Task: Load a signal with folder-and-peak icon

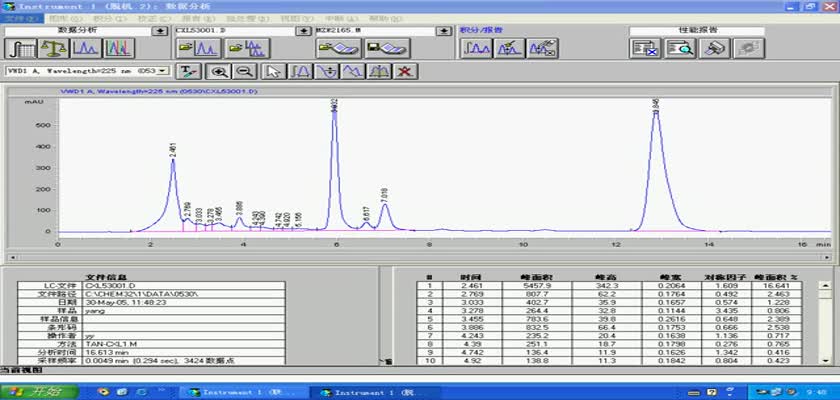Action: [x=199, y=49]
